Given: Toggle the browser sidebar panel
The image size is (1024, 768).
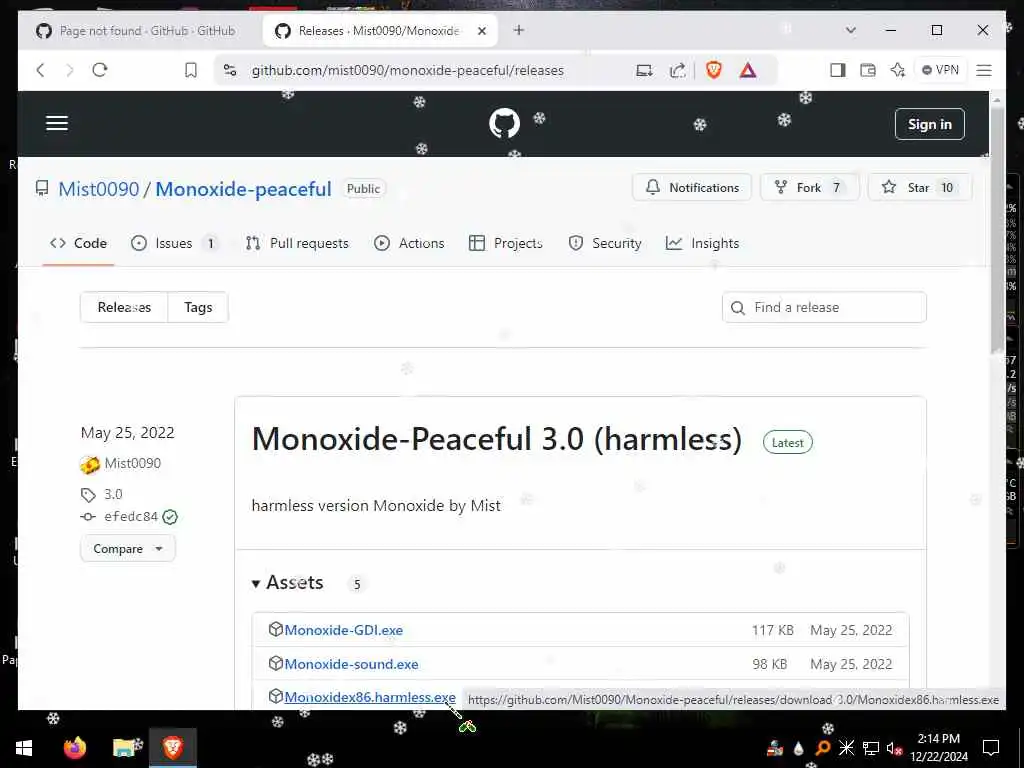Looking at the screenshot, I should point(837,70).
